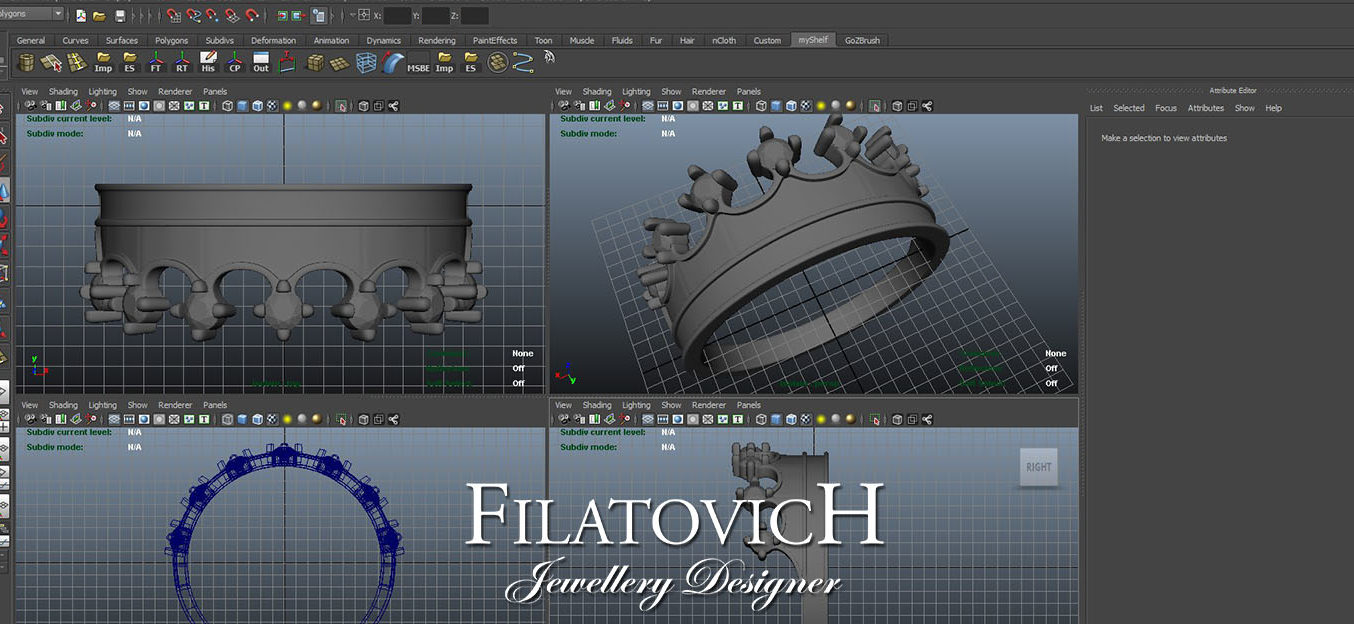The image size is (1354, 624).
Task: Switch to the Curves shelf tab
Action: (75, 40)
